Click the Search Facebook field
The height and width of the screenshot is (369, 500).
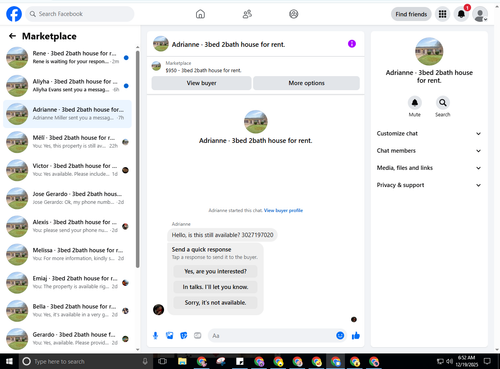pyautogui.click(x=80, y=14)
